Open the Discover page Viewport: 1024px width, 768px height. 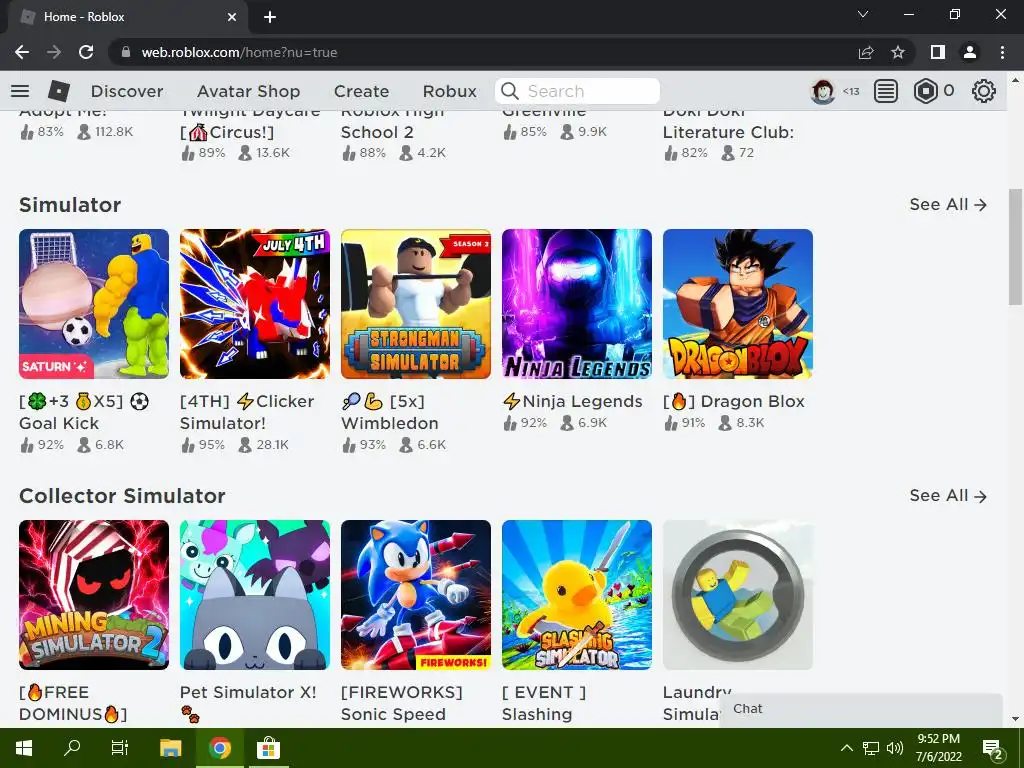pos(127,91)
